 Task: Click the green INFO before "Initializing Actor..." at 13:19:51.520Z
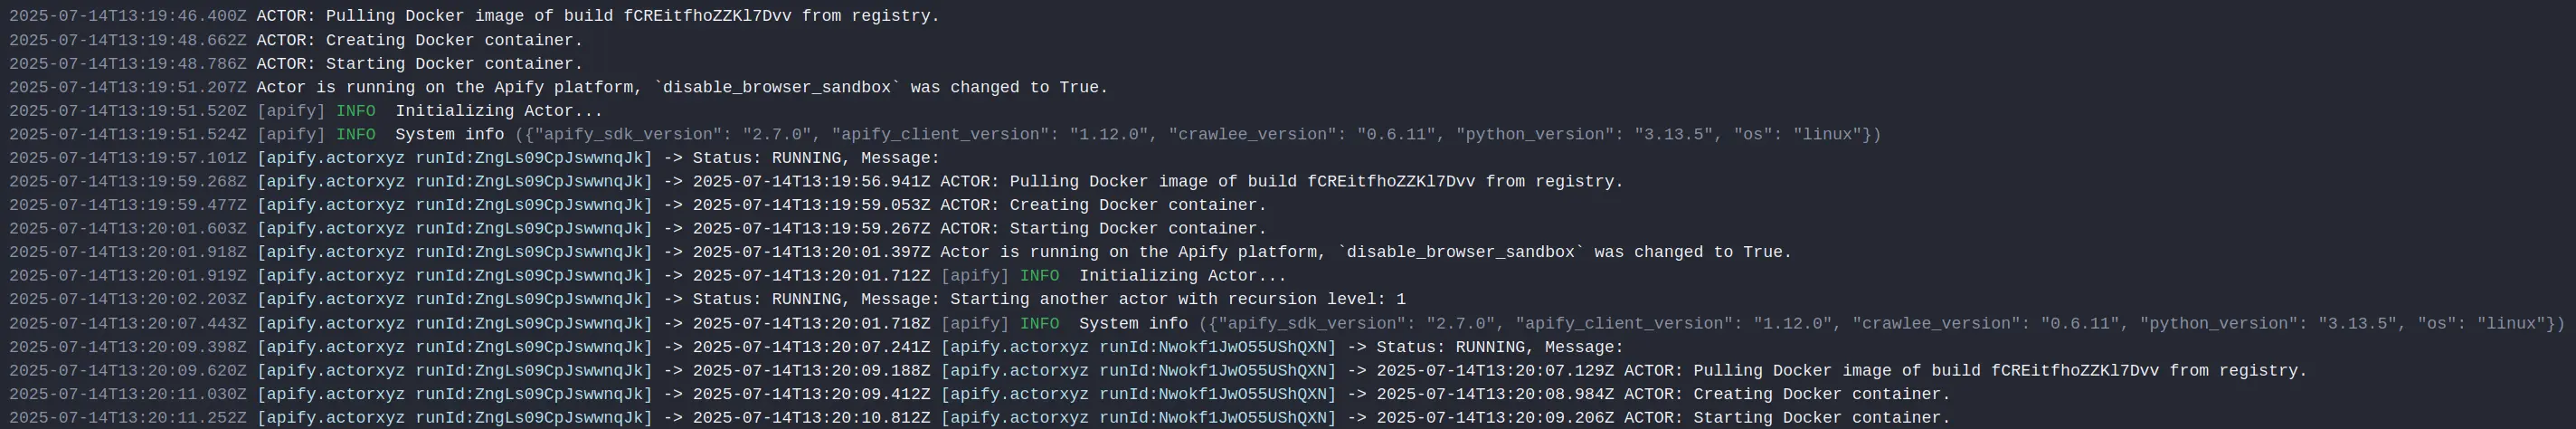coord(355,111)
